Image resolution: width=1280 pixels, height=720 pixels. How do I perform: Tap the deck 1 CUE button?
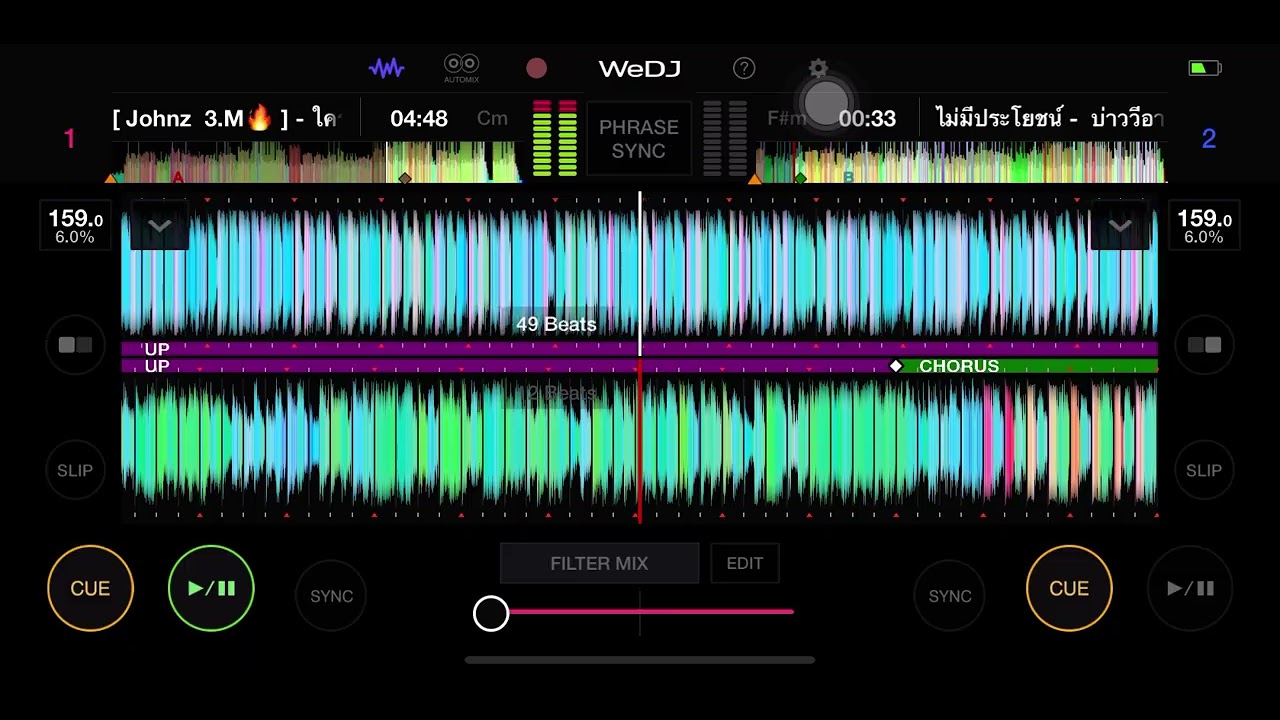click(x=90, y=588)
